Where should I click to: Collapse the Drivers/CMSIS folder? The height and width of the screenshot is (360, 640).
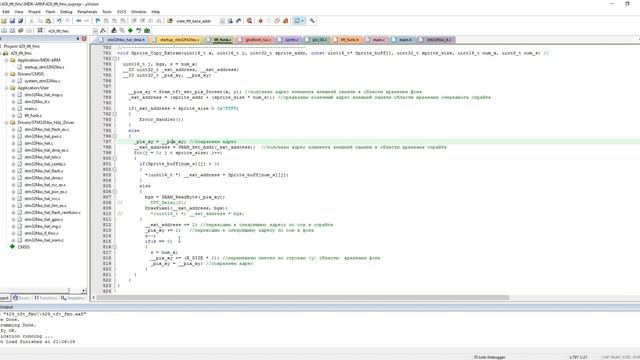click(7, 74)
